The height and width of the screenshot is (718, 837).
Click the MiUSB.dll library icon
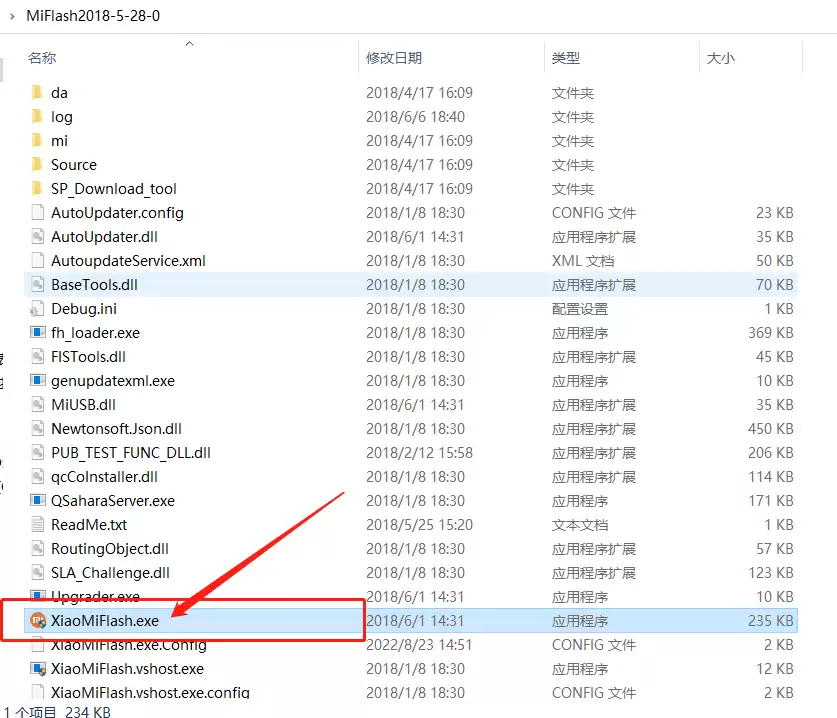39,404
